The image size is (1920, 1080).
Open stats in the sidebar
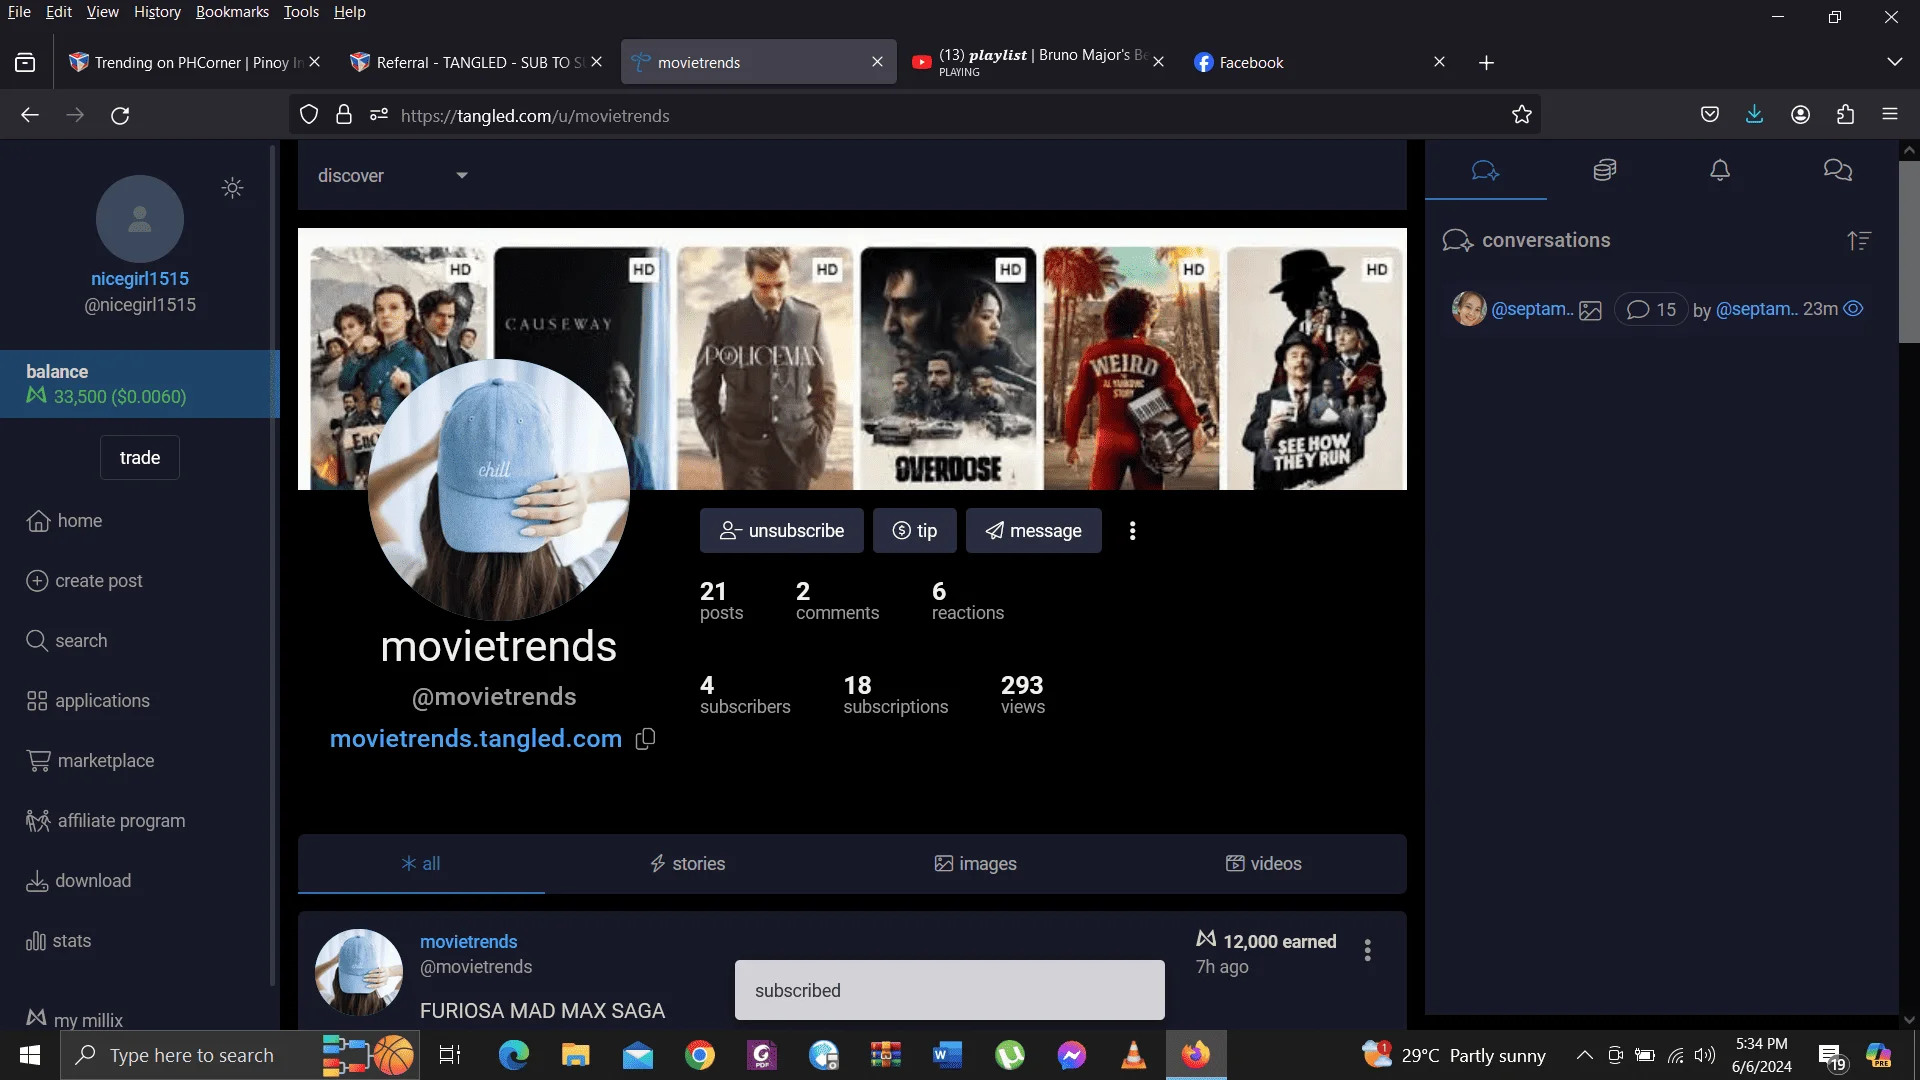58,941
